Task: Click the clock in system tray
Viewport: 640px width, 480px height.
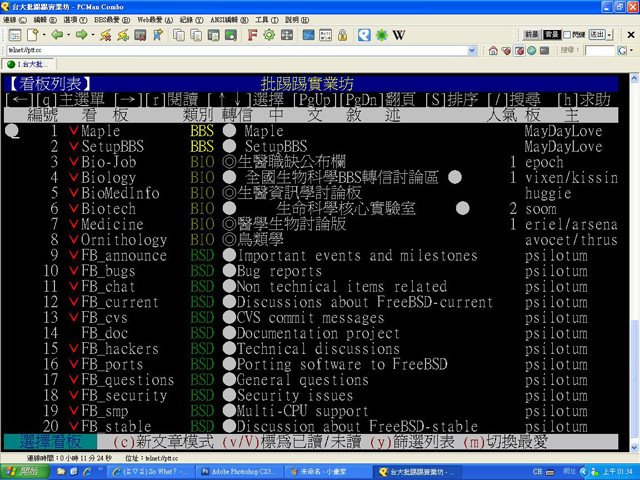Action: click(x=618, y=472)
